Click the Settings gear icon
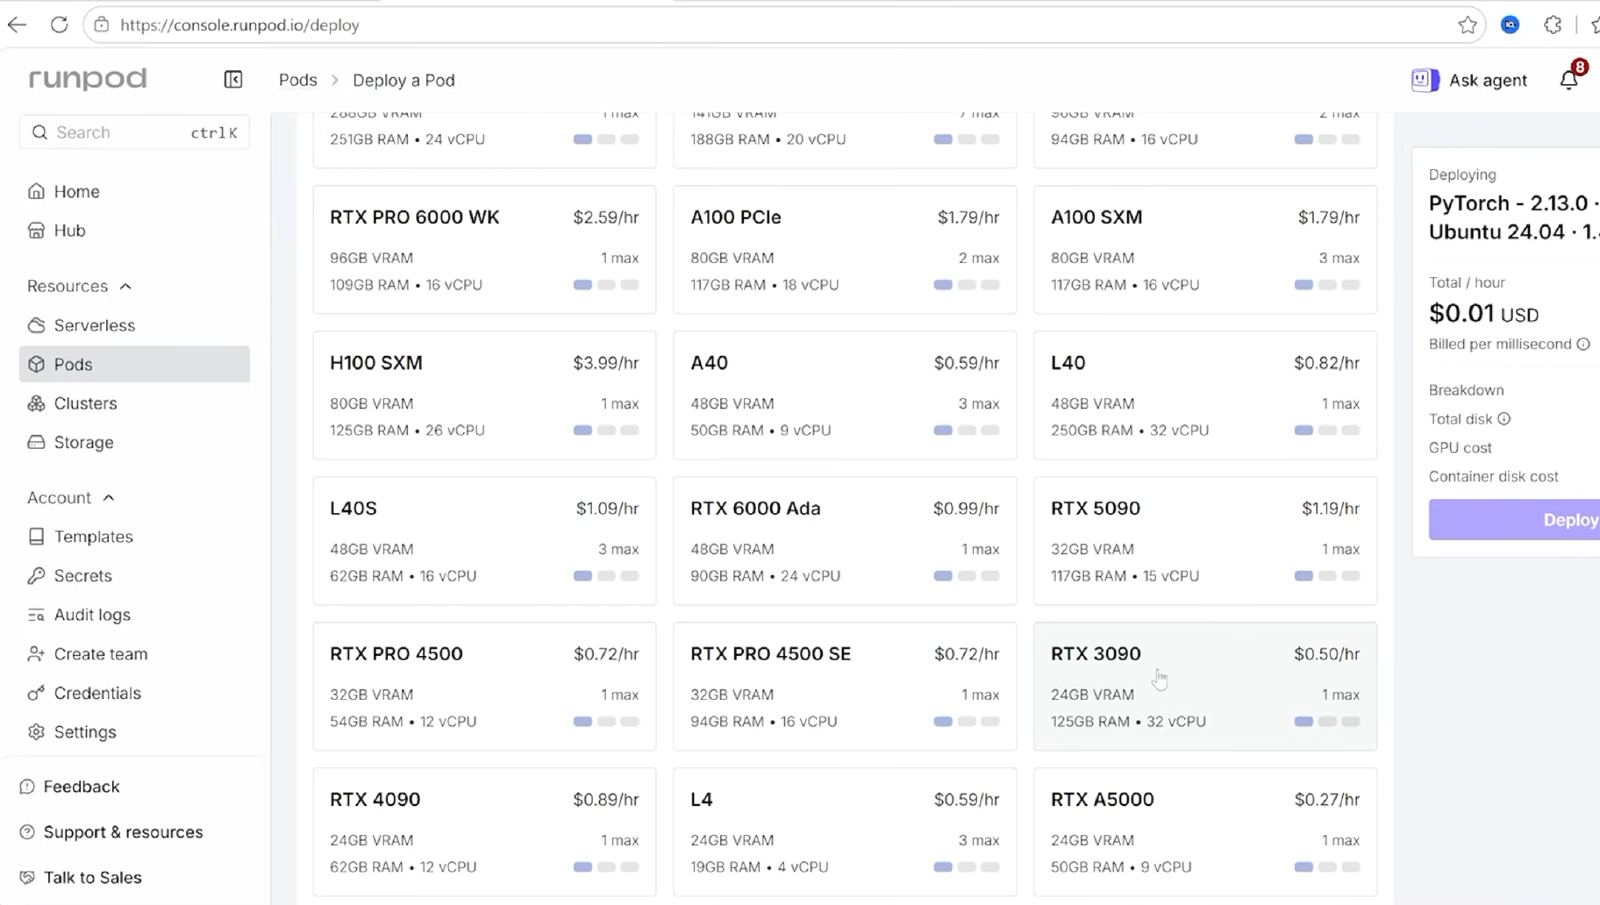1600x905 pixels. [x=37, y=732]
